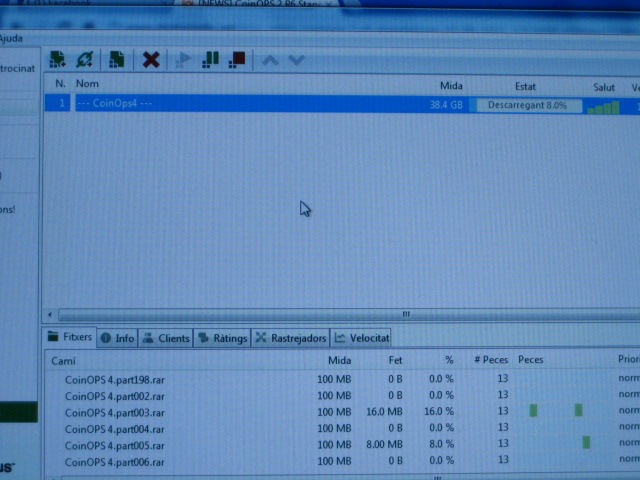Click the red X remove torrent icon
Image resolution: width=640 pixels, height=480 pixels.
[151, 60]
